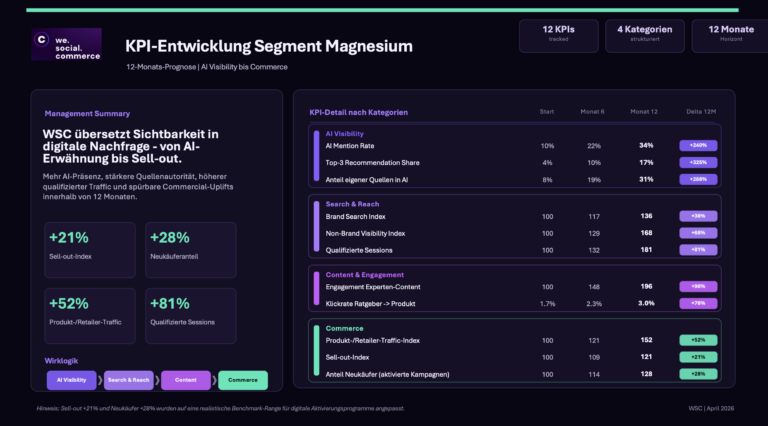Click the Anteil Neukäufer row delta badge
Screen dimensions: 768x426
point(698,374)
